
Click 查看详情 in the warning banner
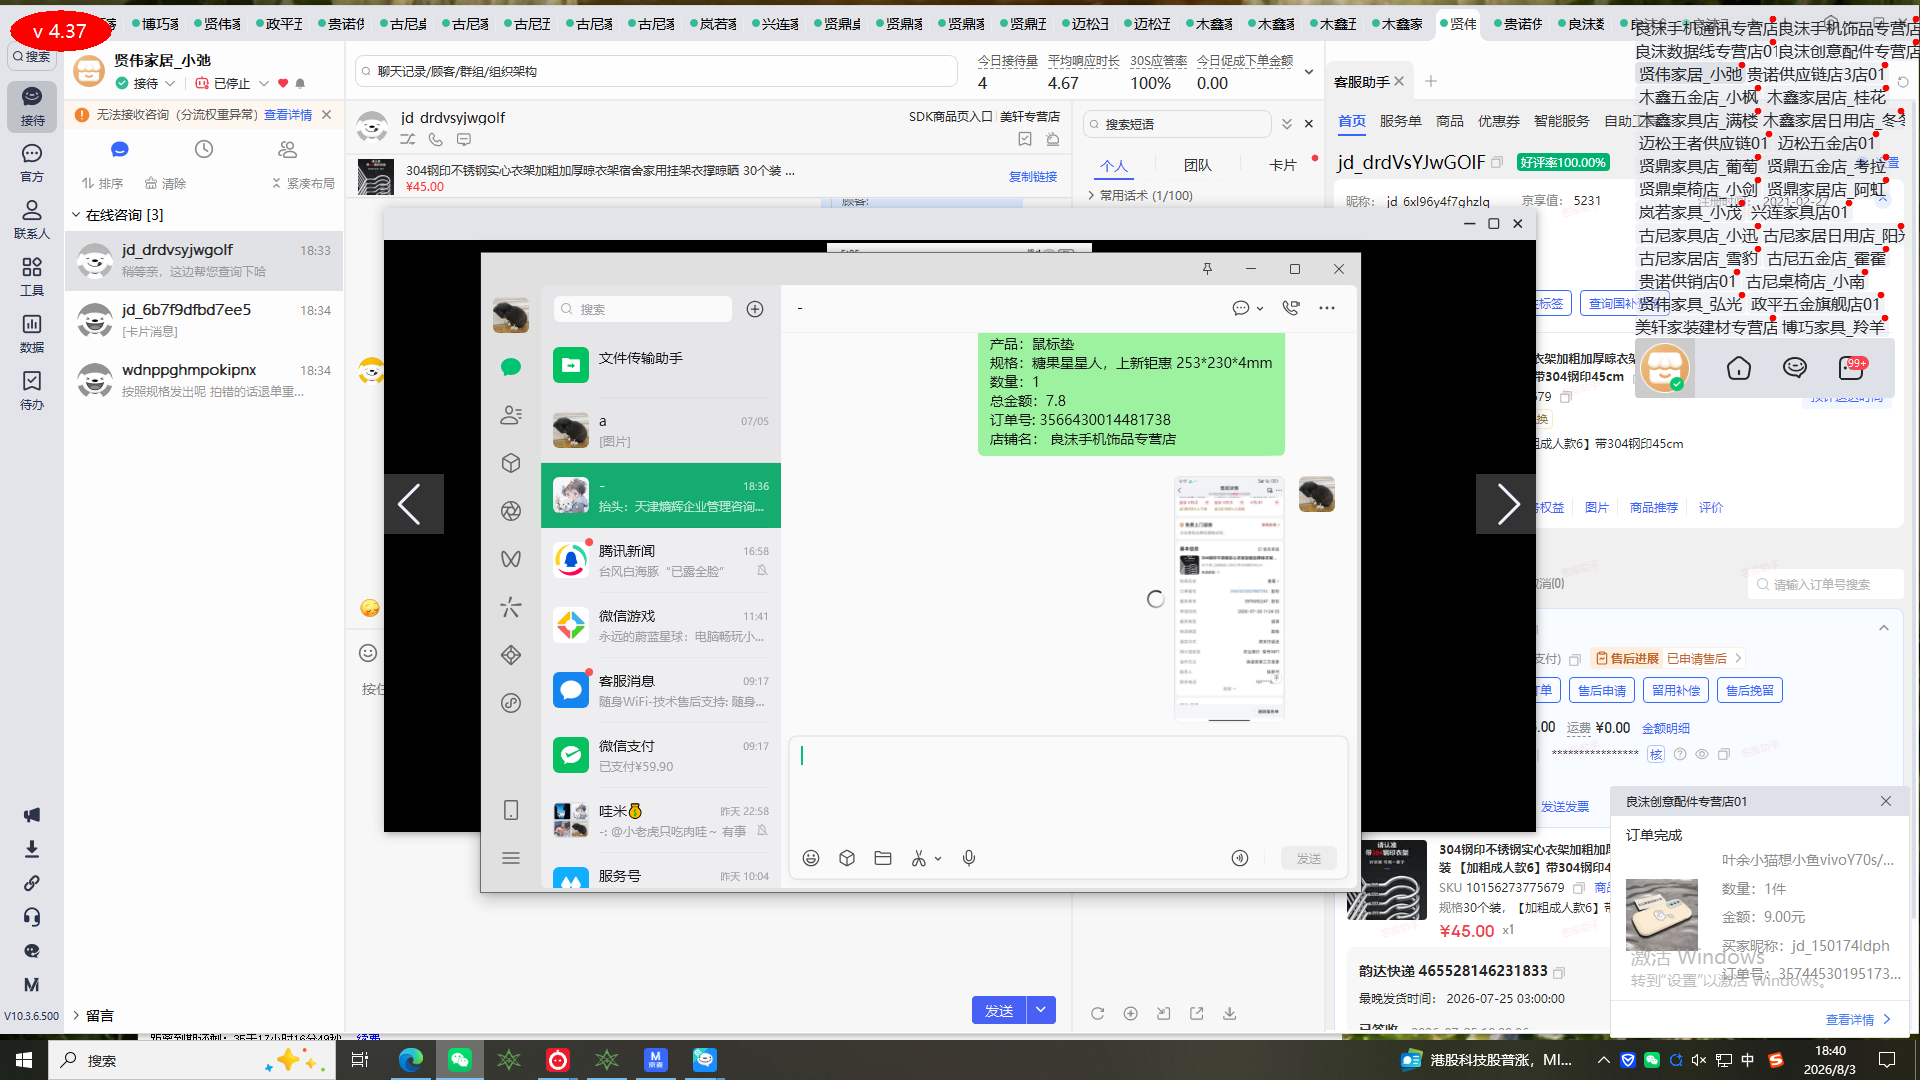tap(288, 115)
